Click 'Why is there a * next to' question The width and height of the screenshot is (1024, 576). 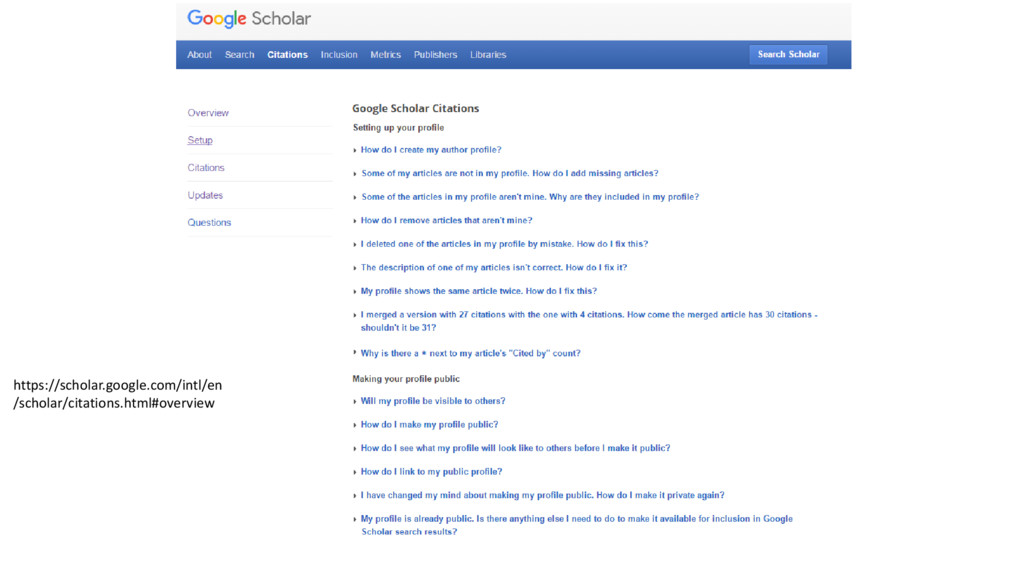(470, 353)
